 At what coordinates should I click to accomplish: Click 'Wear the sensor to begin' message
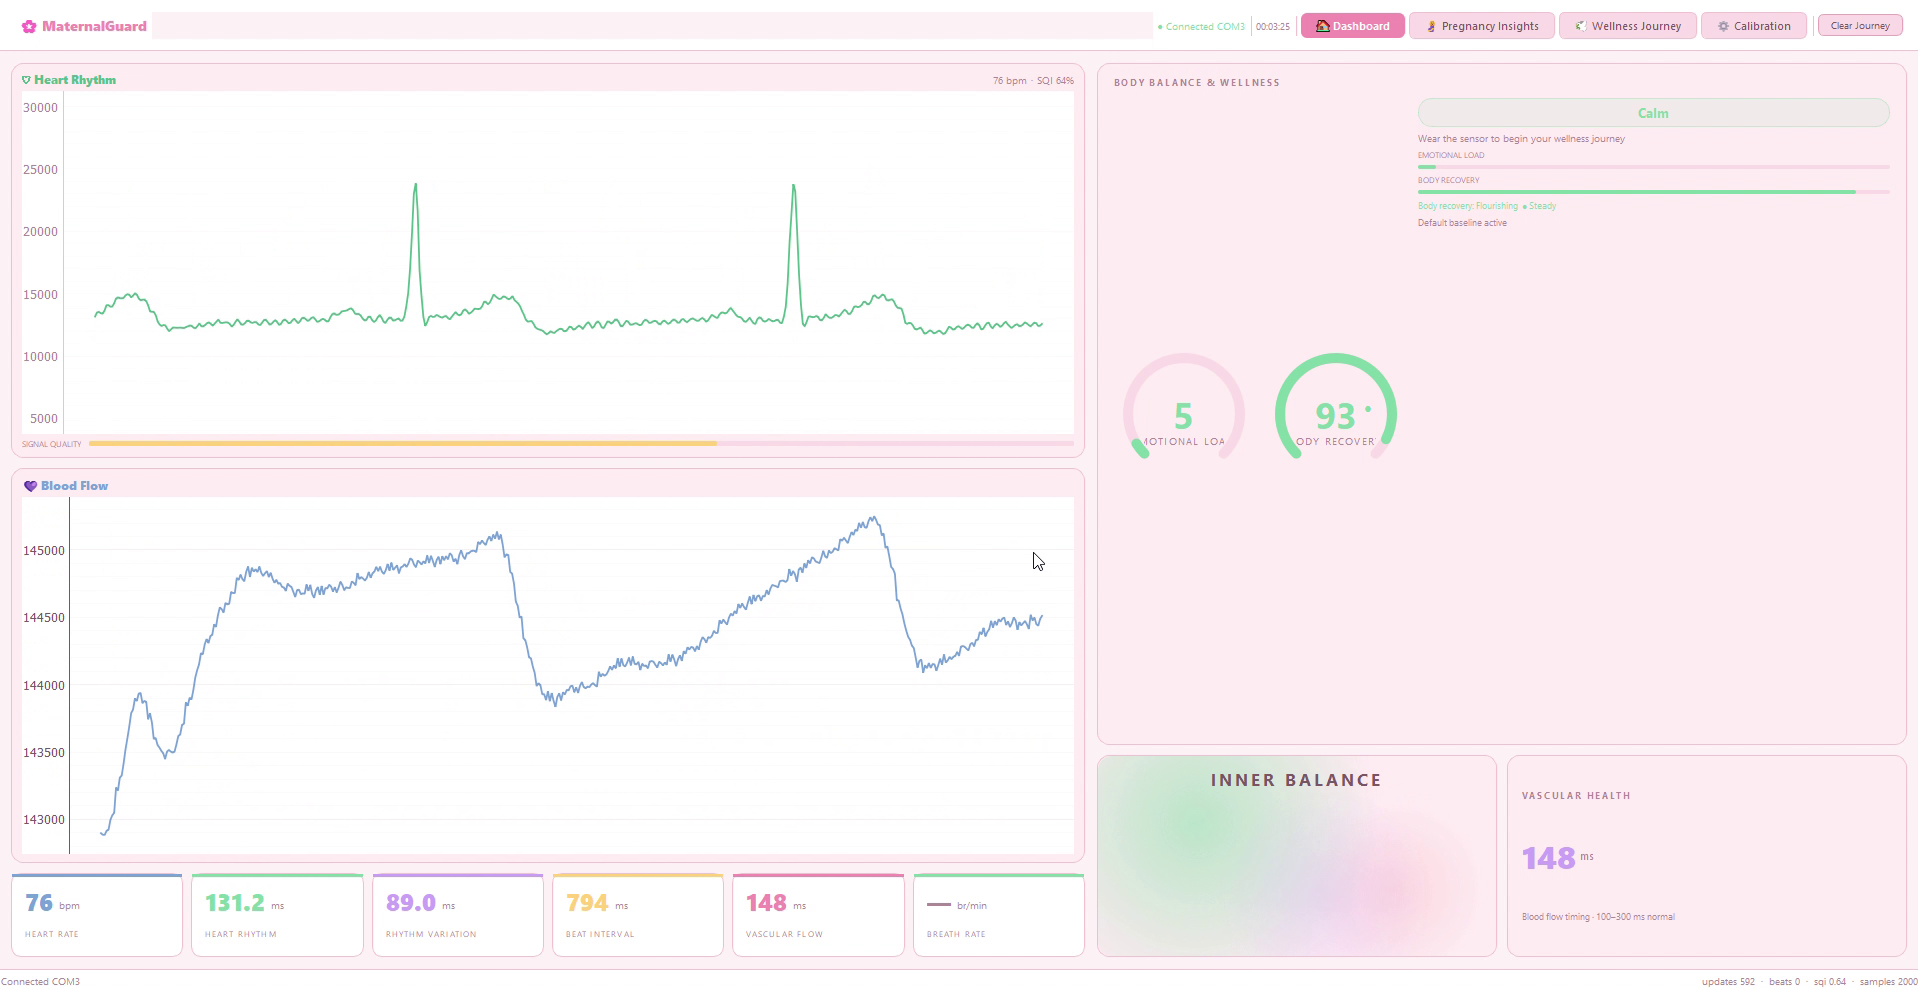(1521, 139)
